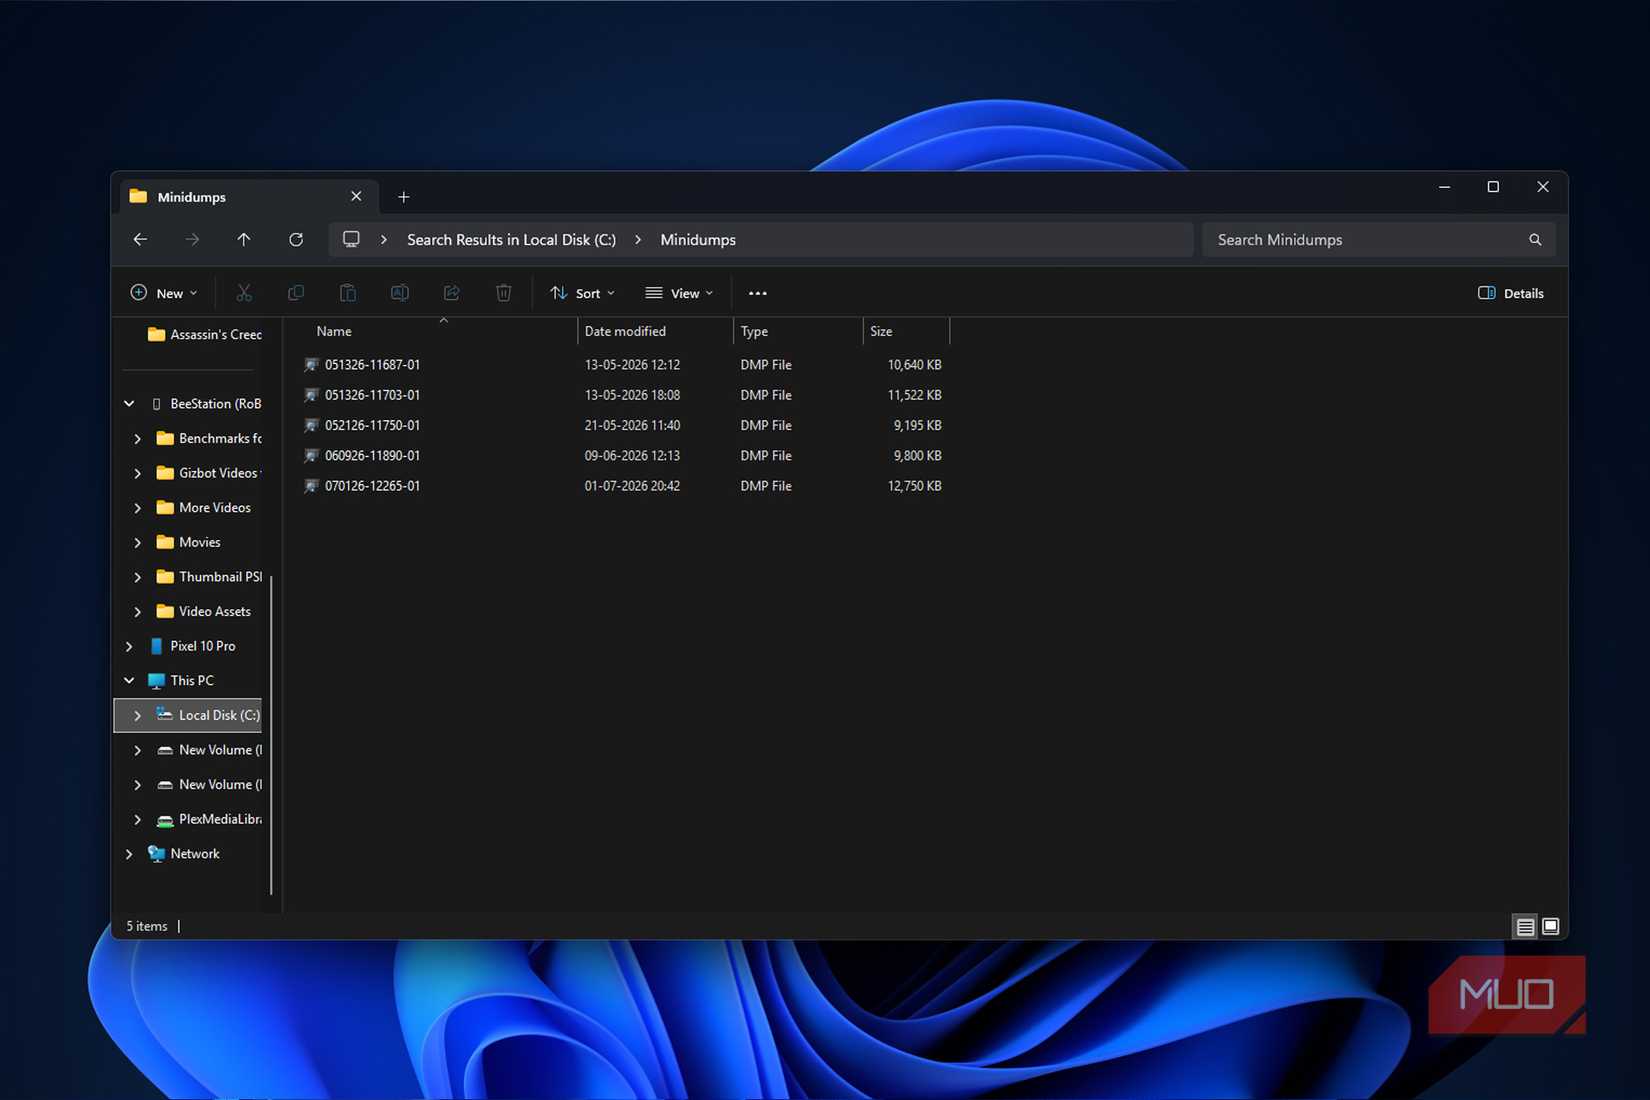Image resolution: width=1650 pixels, height=1100 pixels.
Task: Close the Minidumps tab
Action: pos(356,197)
